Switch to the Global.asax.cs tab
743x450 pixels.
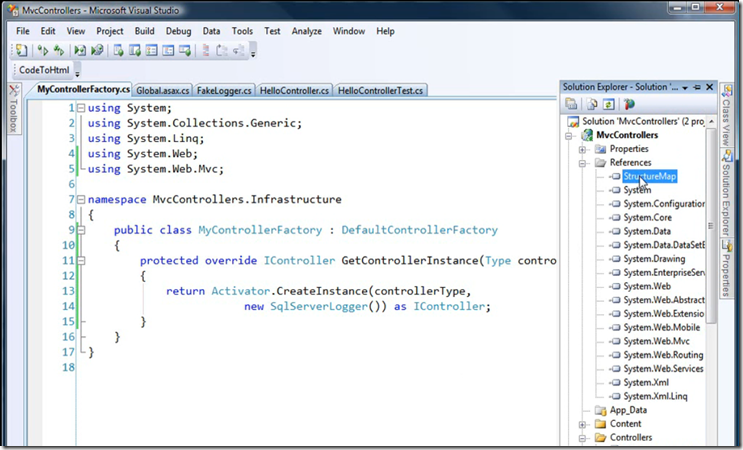163,90
